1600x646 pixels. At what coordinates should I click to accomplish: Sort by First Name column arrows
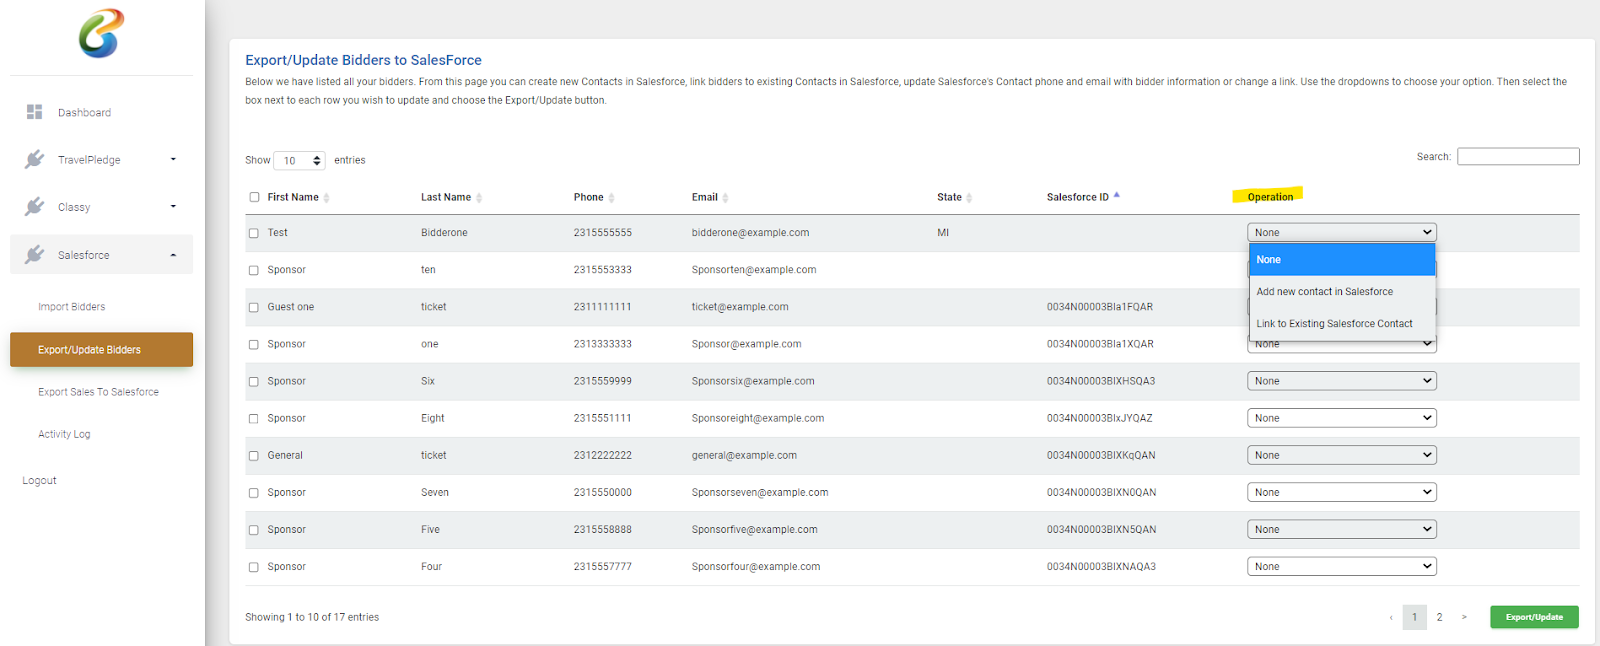click(327, 198)
